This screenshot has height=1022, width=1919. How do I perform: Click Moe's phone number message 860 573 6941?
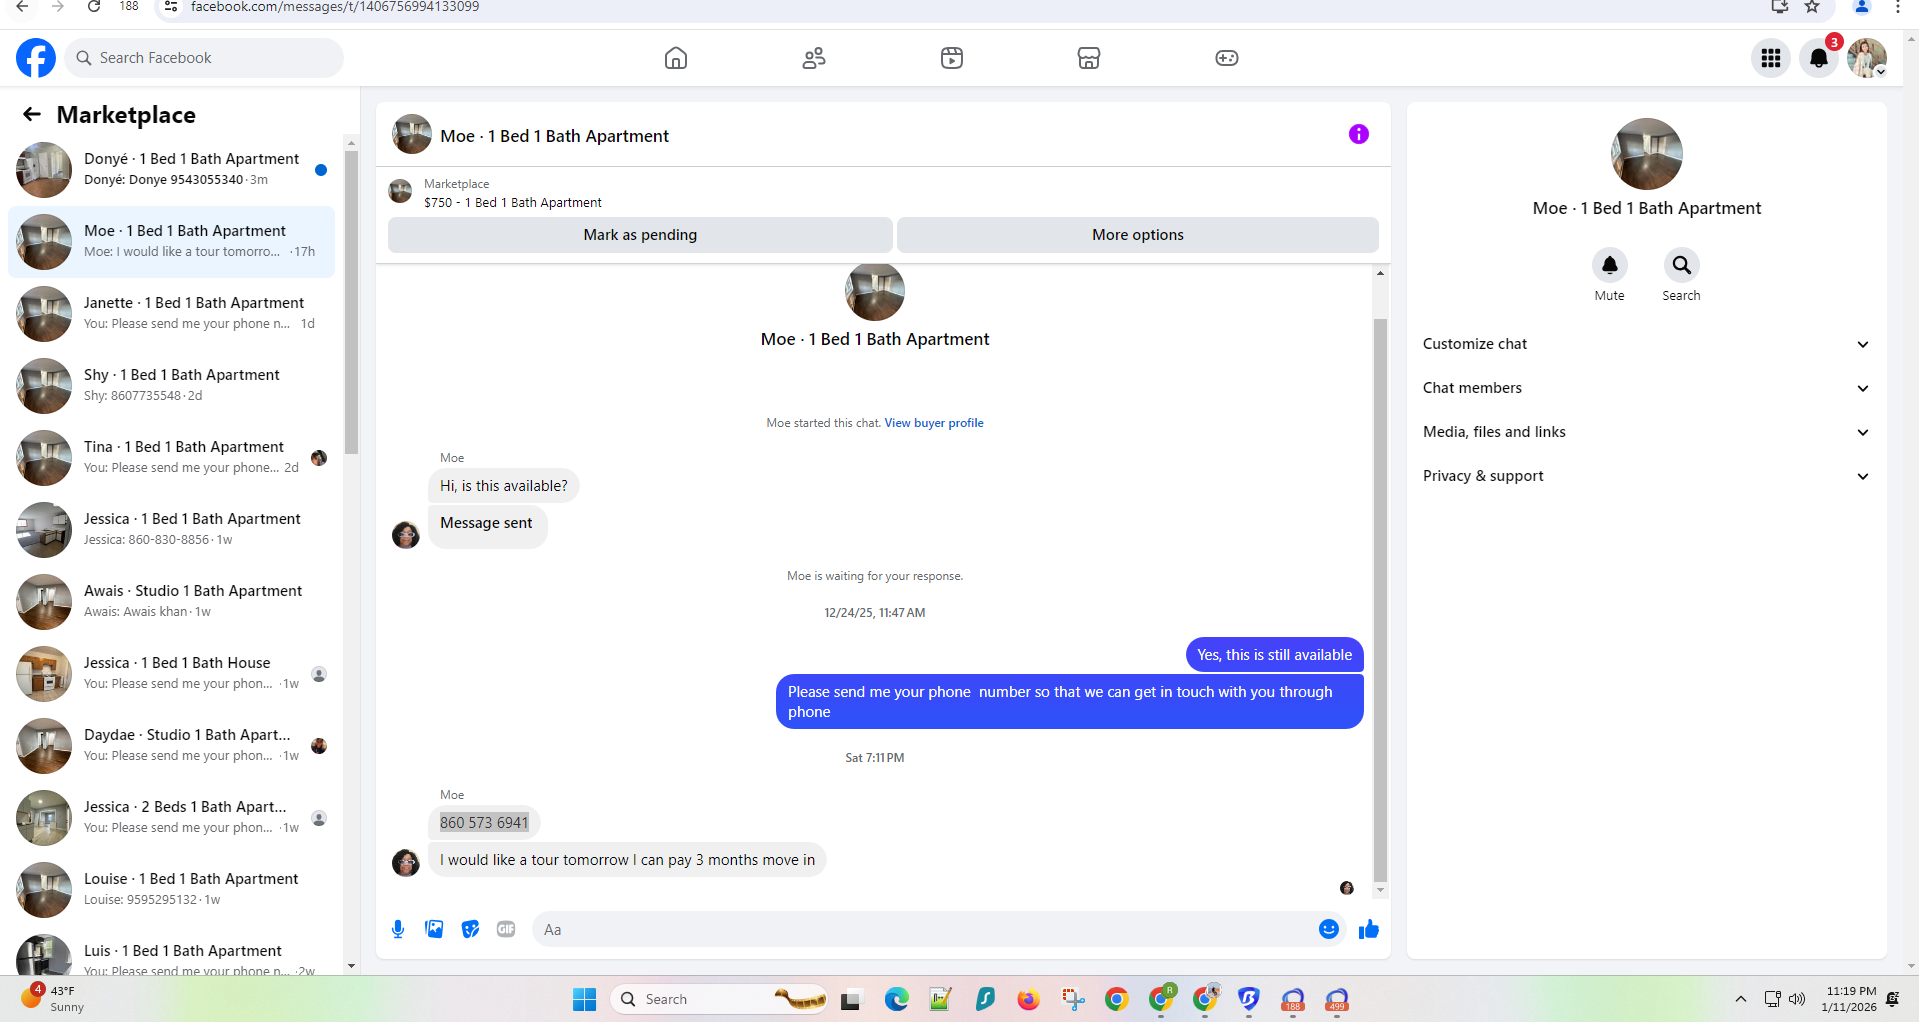[x=484, y=823]
